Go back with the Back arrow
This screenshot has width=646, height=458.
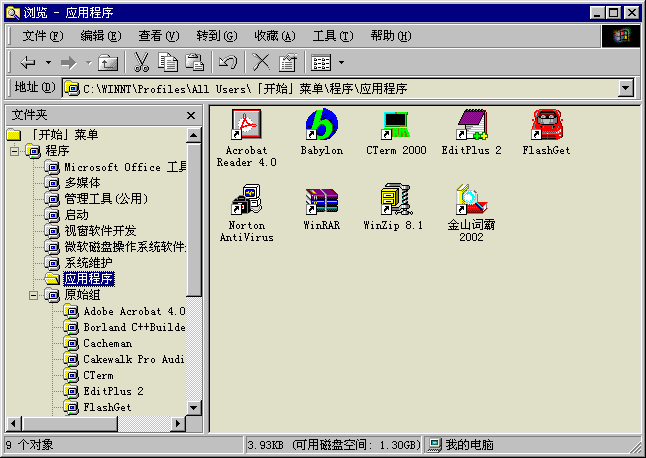tap(28, 63)
